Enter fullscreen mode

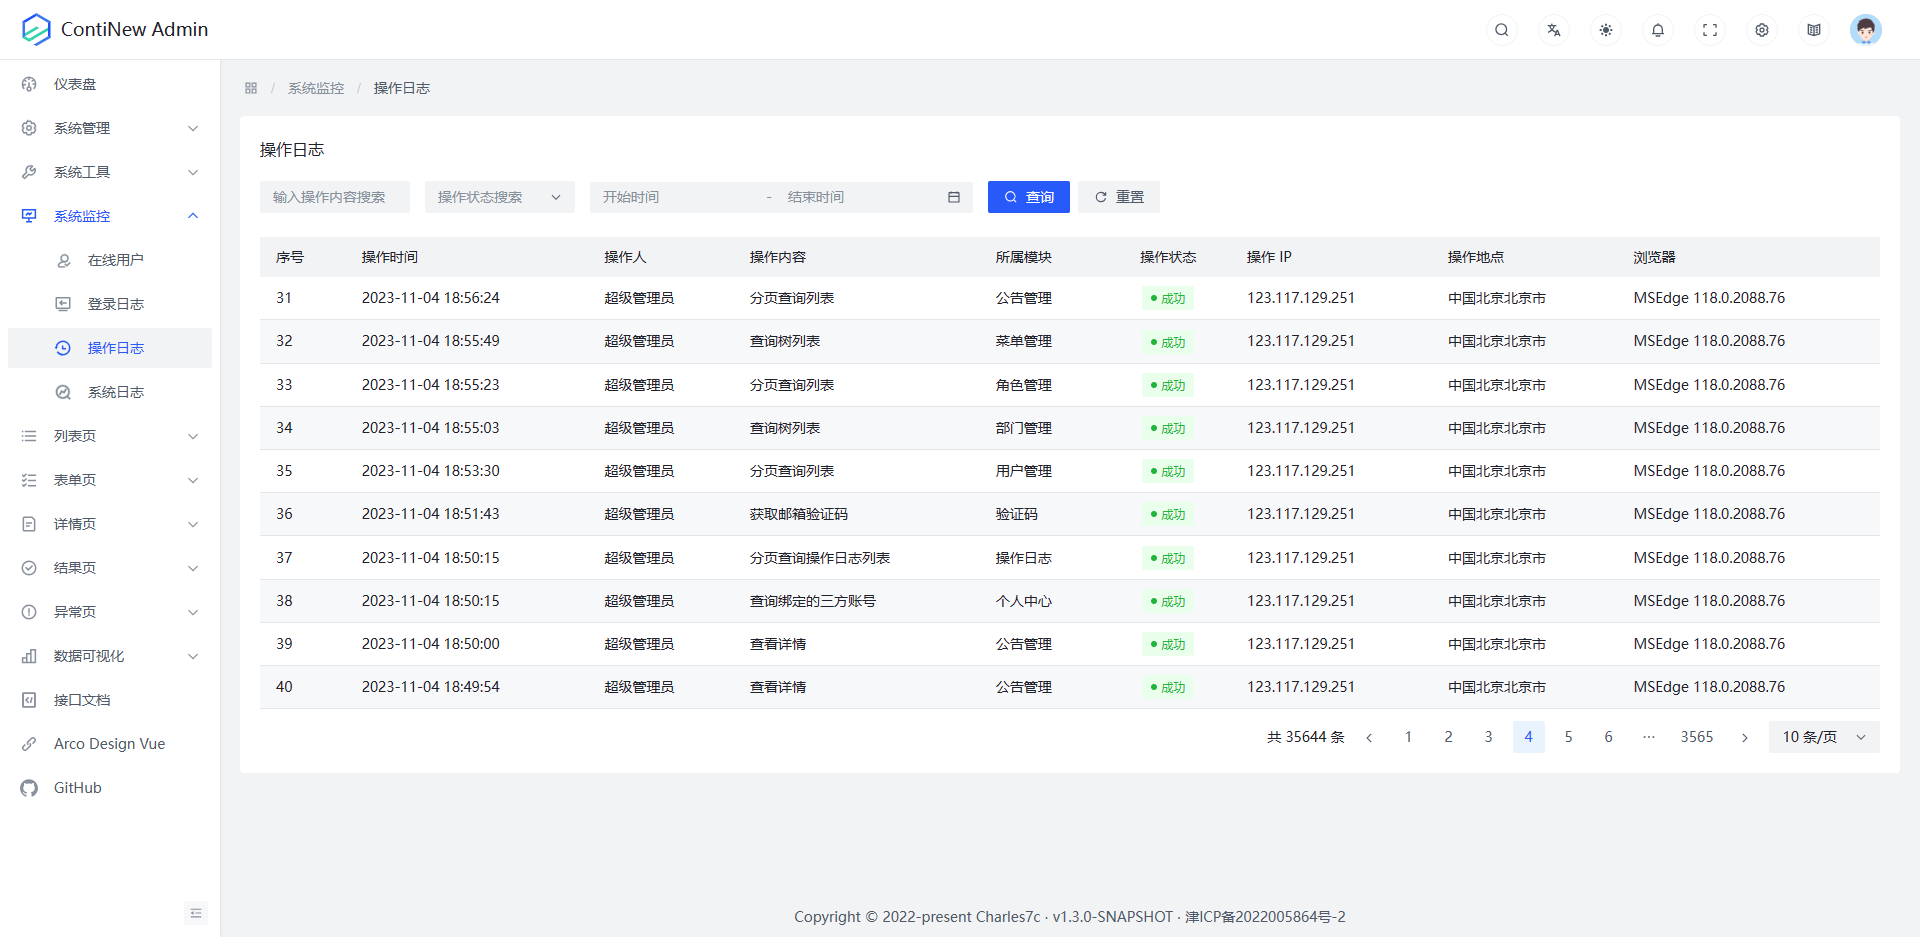[1709, 29]
